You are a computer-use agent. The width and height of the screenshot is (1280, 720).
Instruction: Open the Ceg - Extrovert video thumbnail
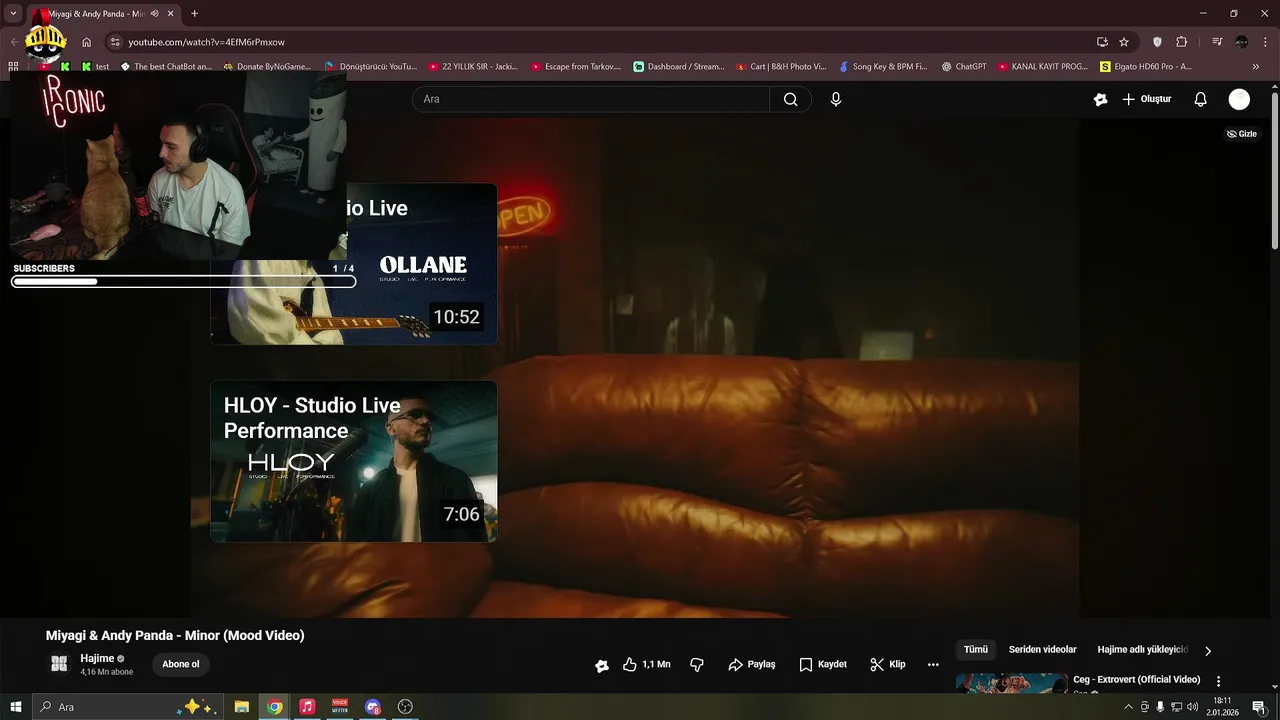(1012, 683)
